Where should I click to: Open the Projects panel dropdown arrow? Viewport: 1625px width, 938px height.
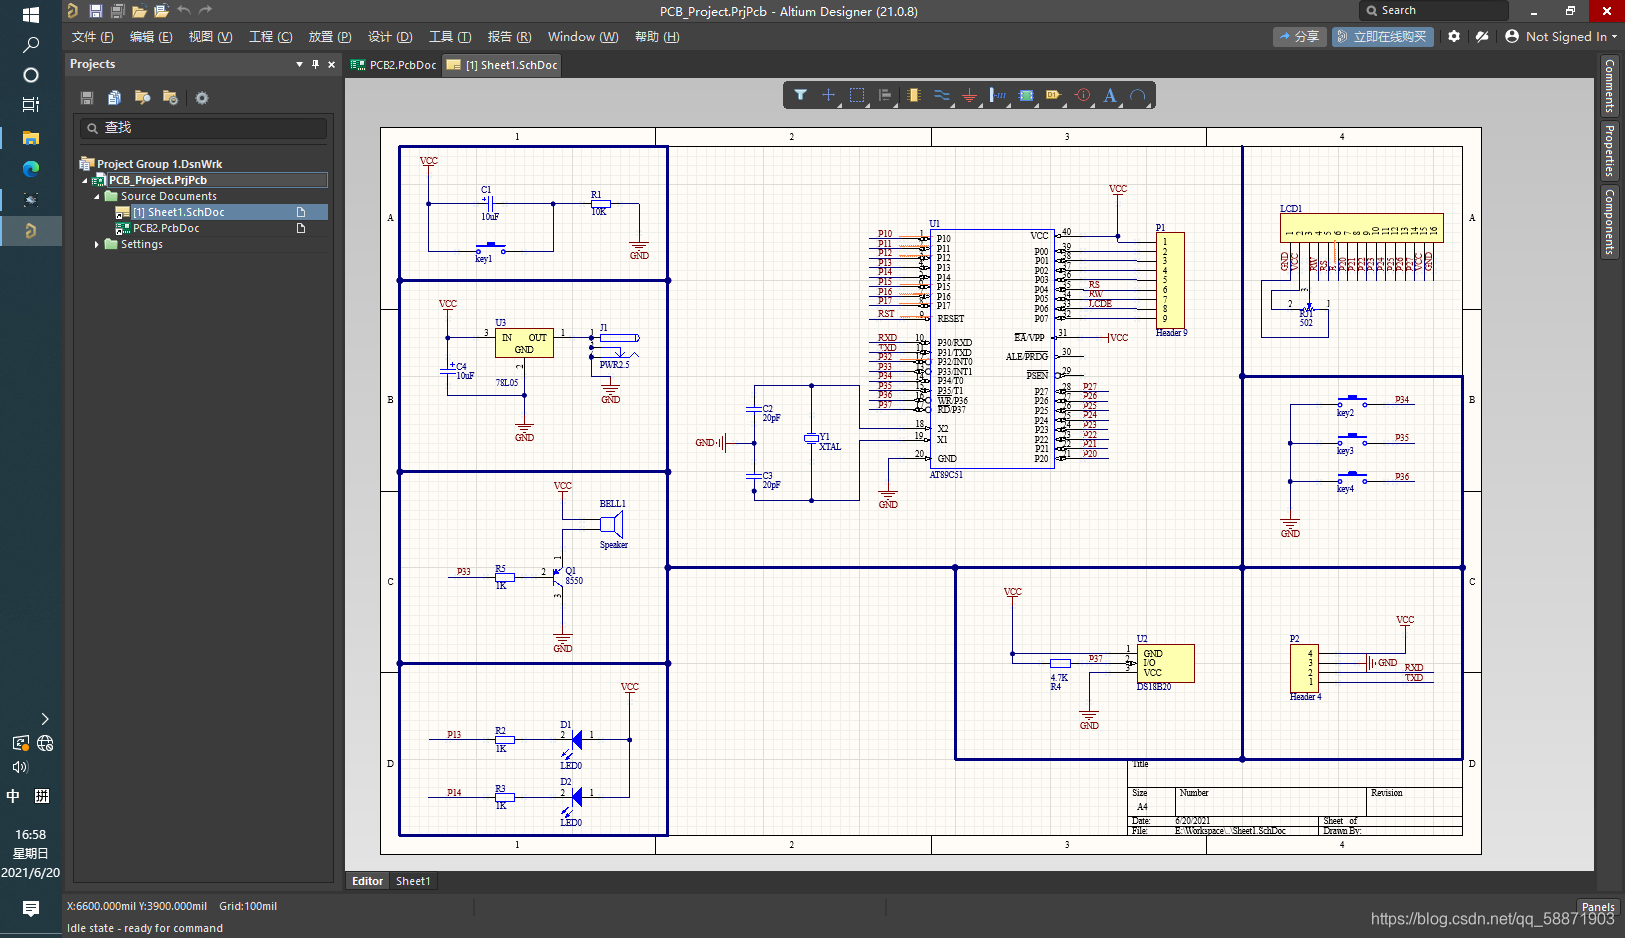pos(299,64)
